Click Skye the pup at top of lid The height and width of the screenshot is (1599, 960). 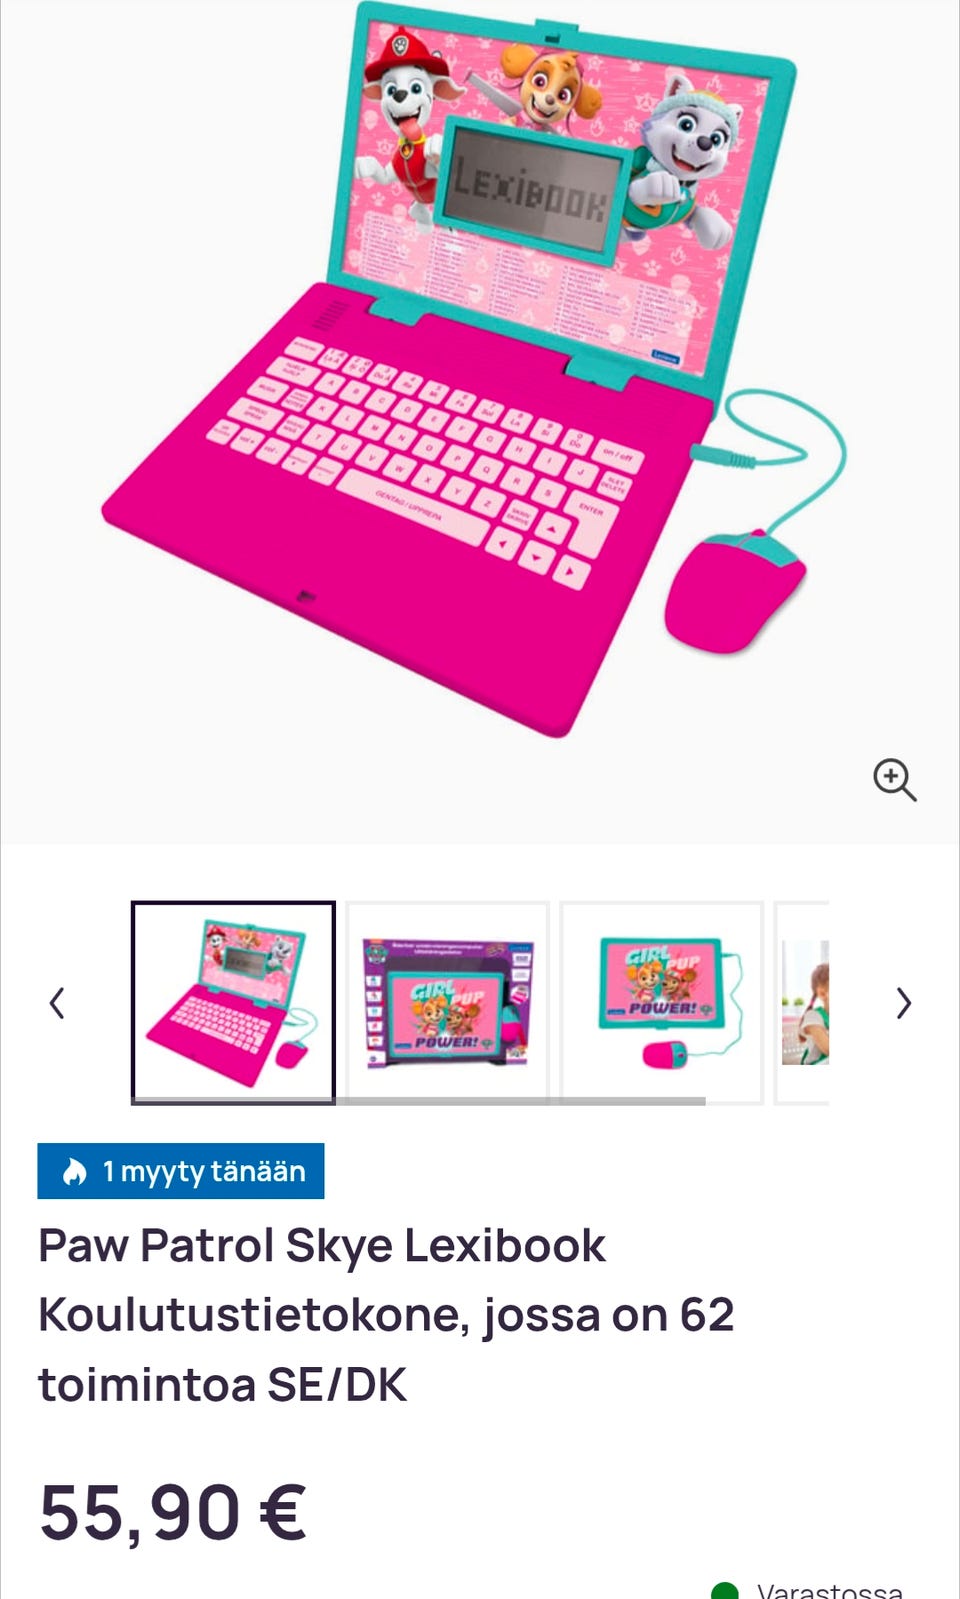coord(547,85)
